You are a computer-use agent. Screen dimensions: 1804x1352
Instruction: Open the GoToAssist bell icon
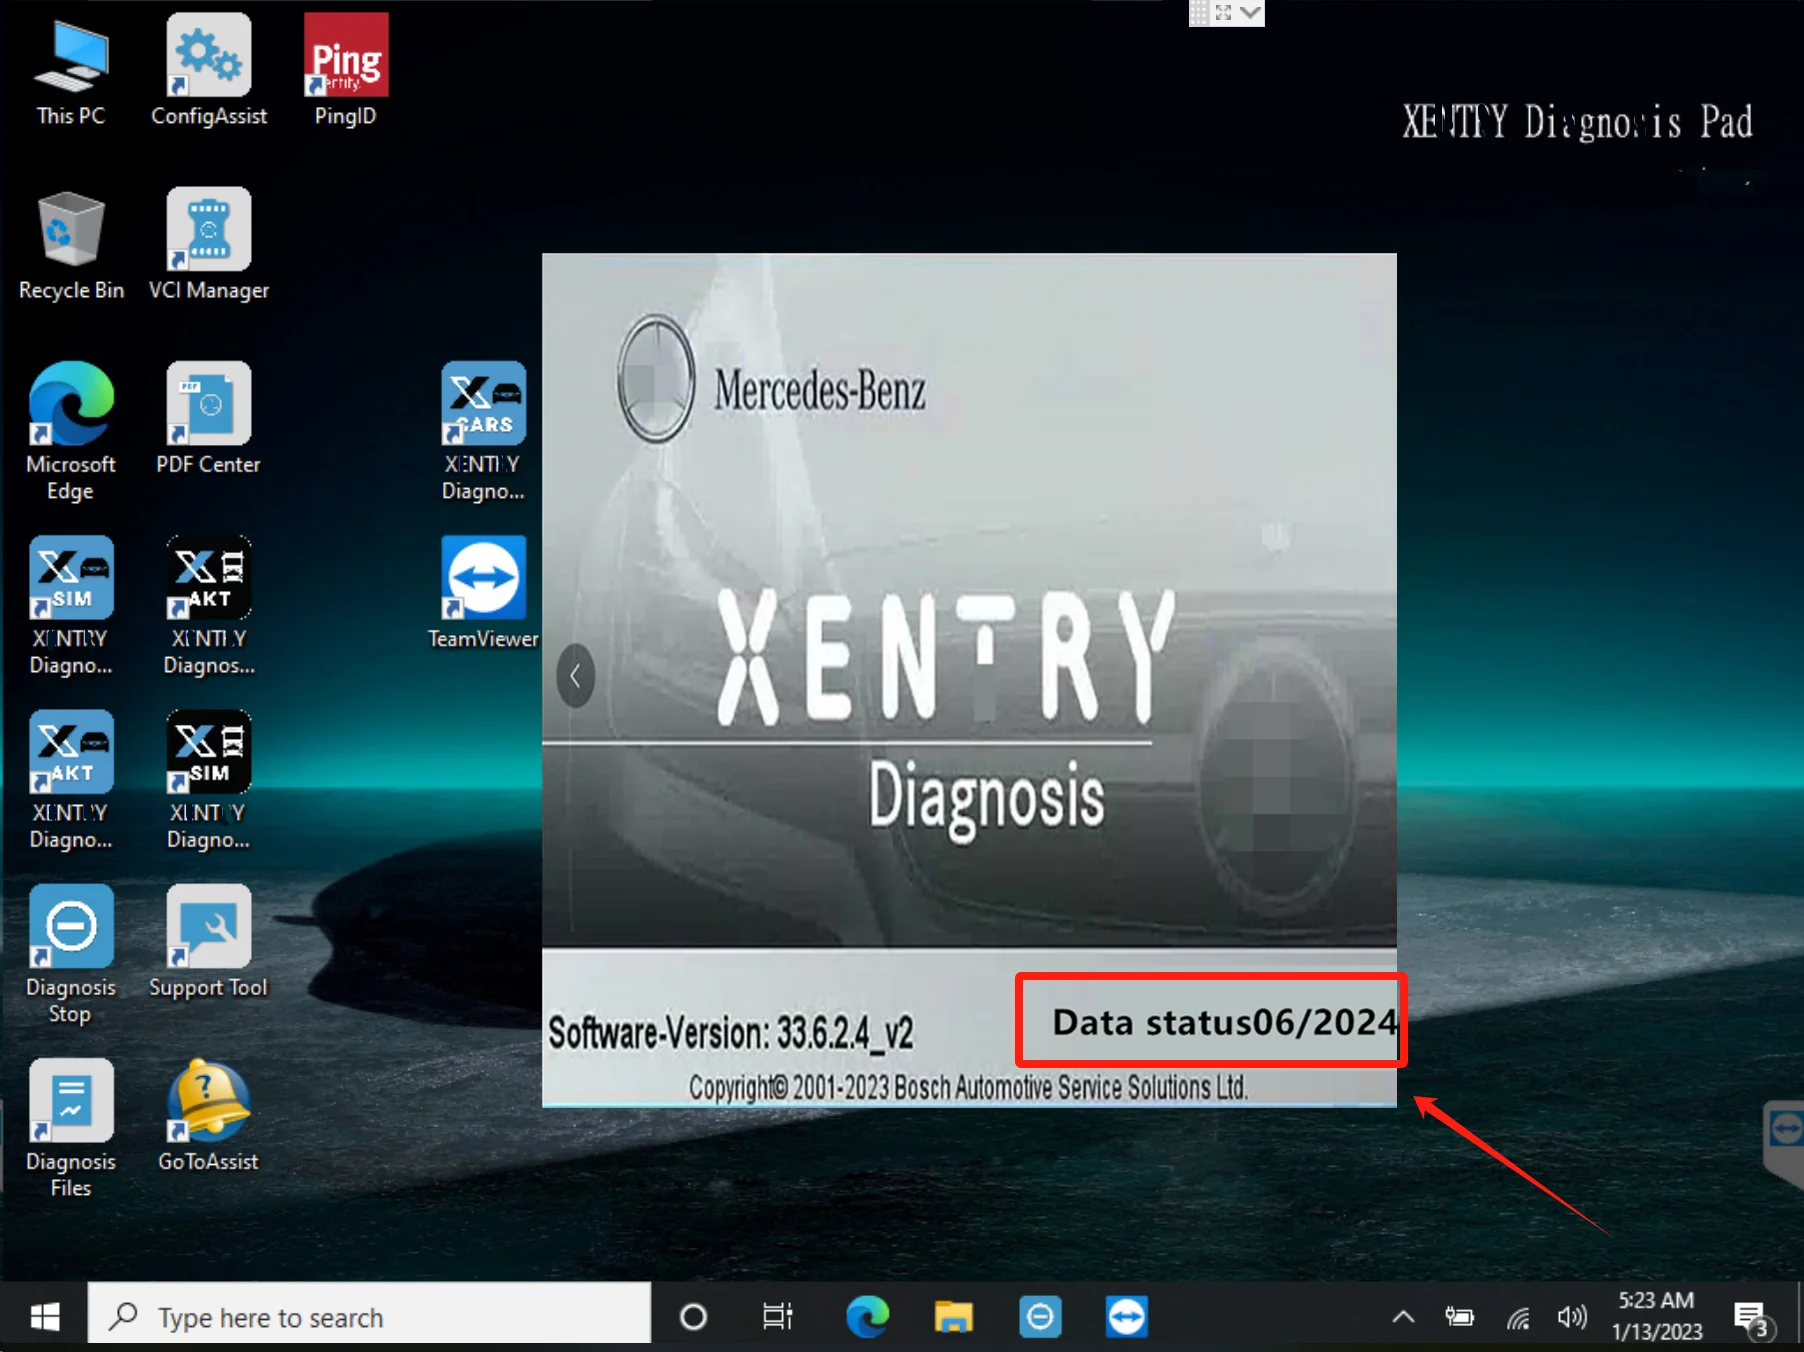pyautogui.click(x=208, y=1116)
